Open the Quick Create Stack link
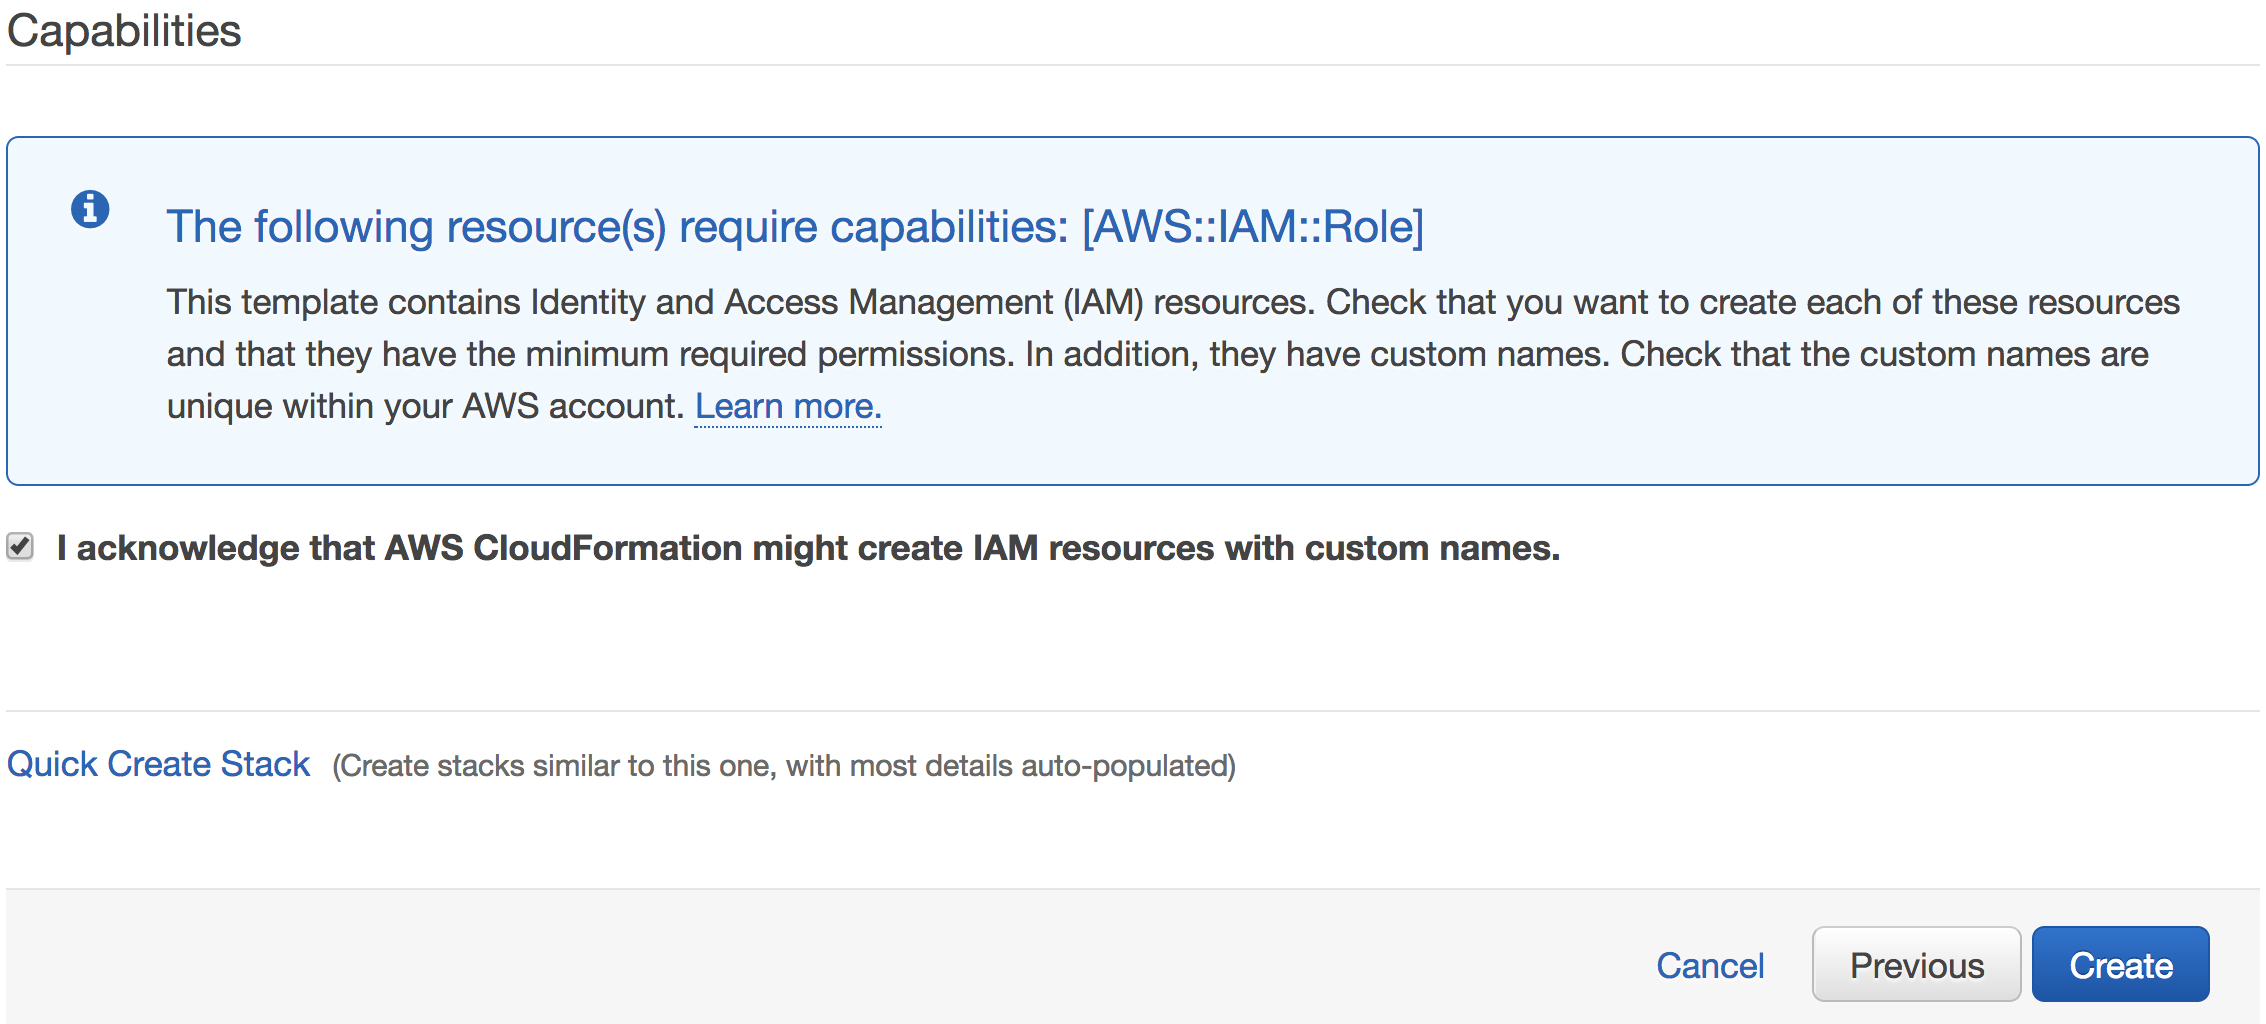 [x=158, y=764]
